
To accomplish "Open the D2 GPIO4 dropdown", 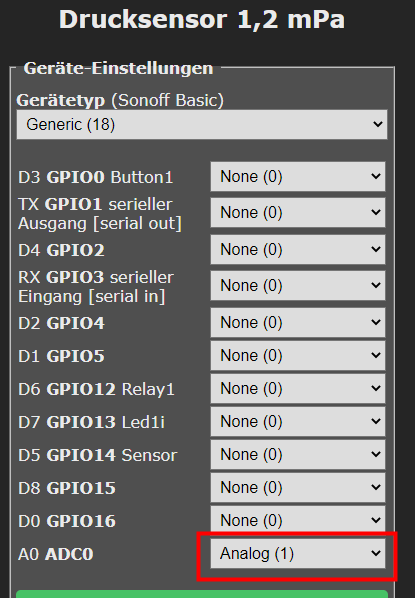I will (298, 322).
